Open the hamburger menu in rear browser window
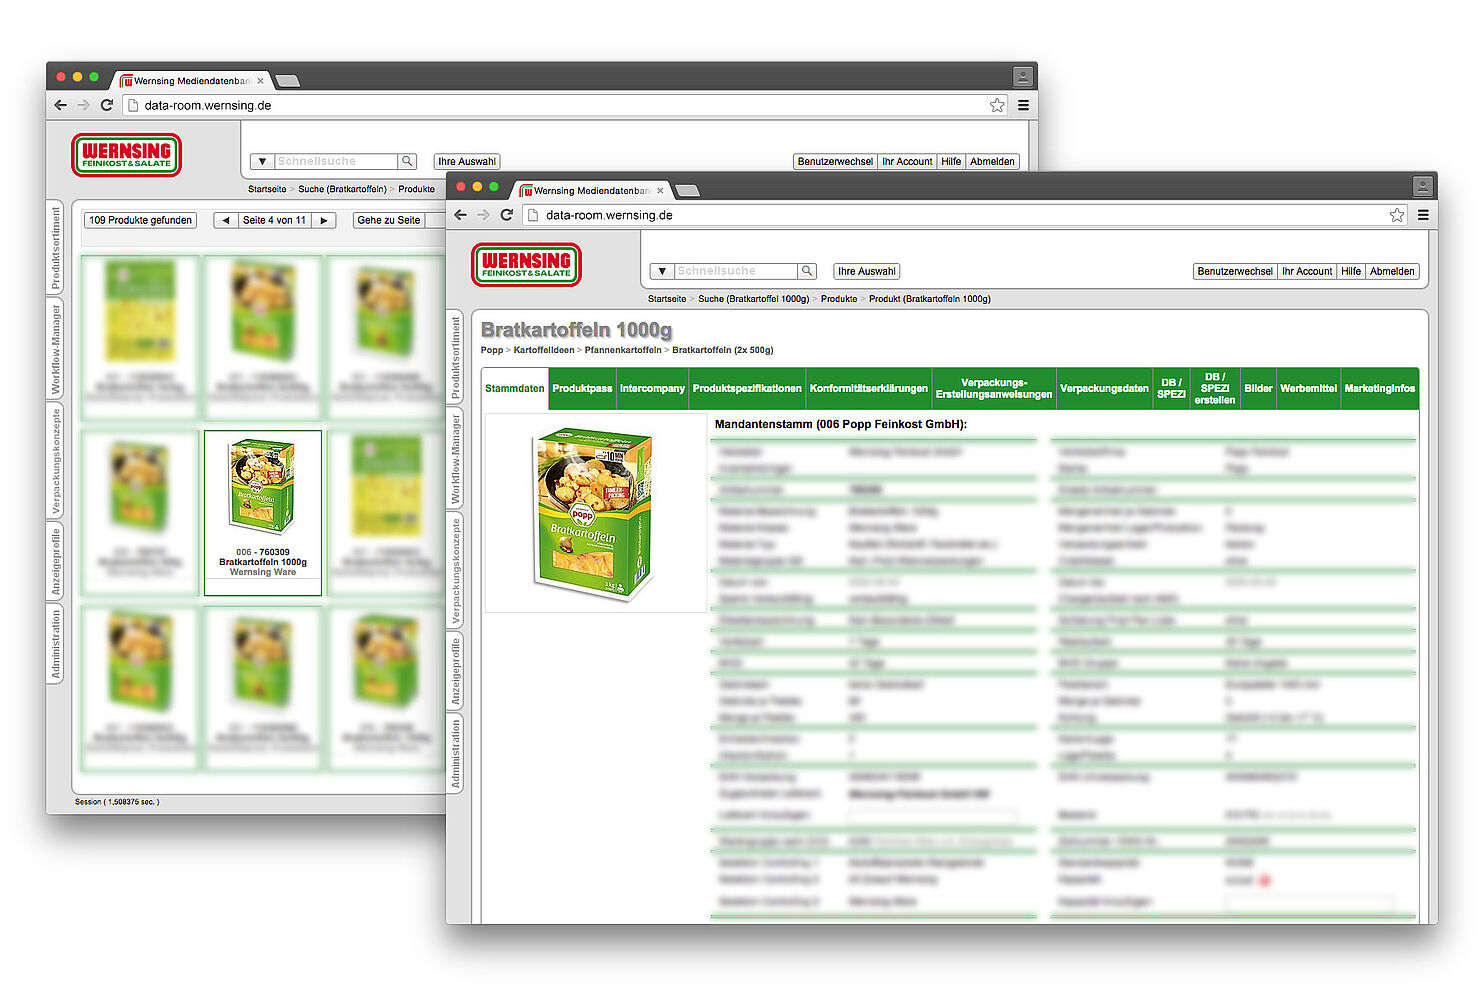 (x=1023, y=105)
